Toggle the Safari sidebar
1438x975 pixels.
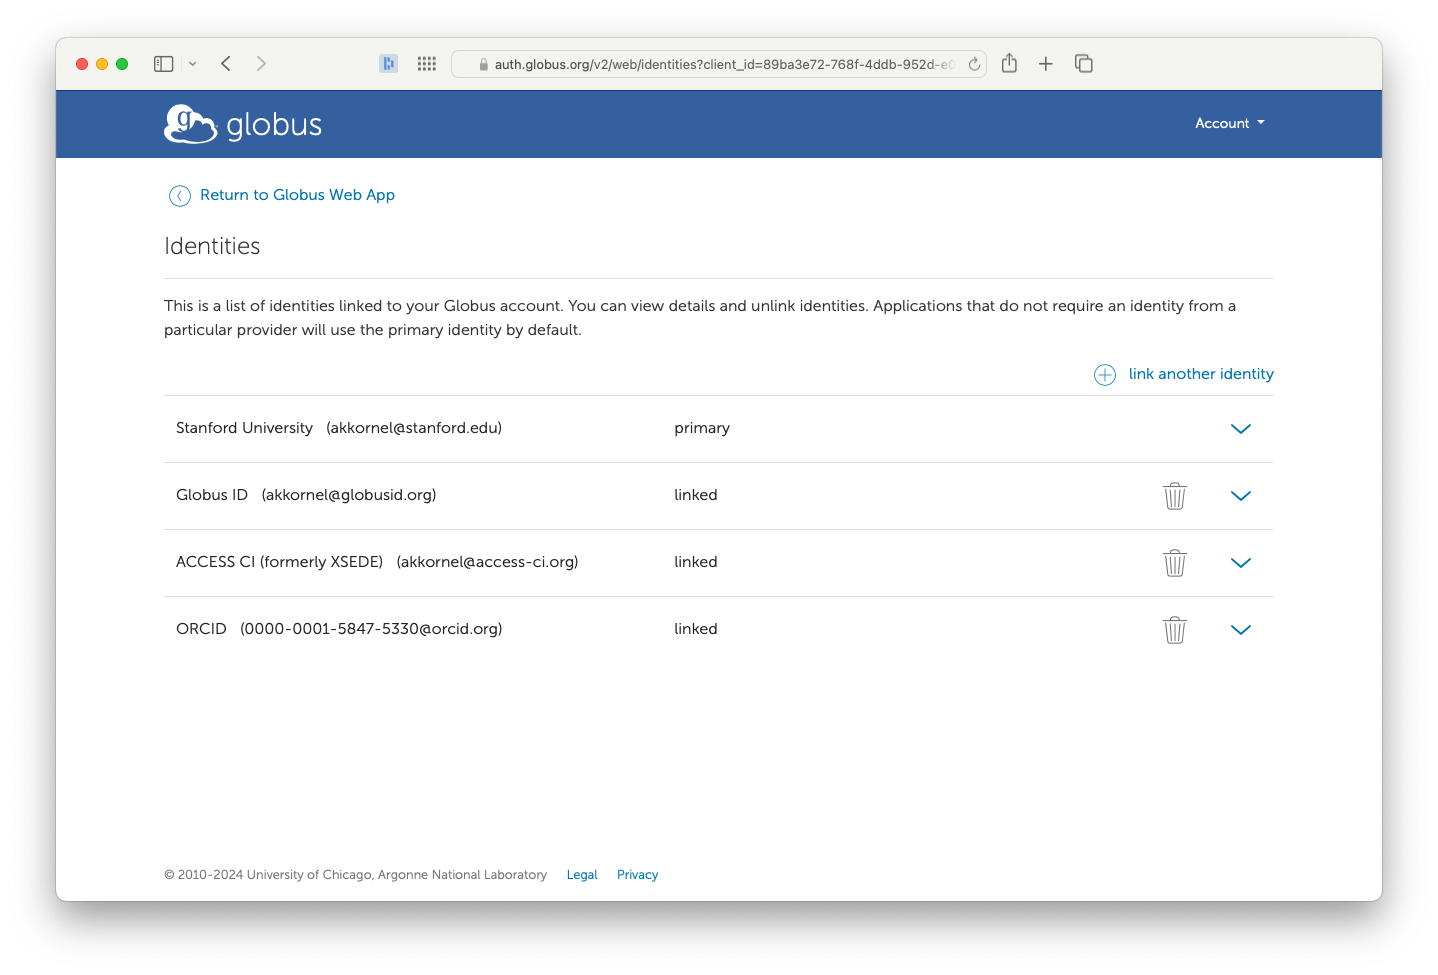point(164,64)
